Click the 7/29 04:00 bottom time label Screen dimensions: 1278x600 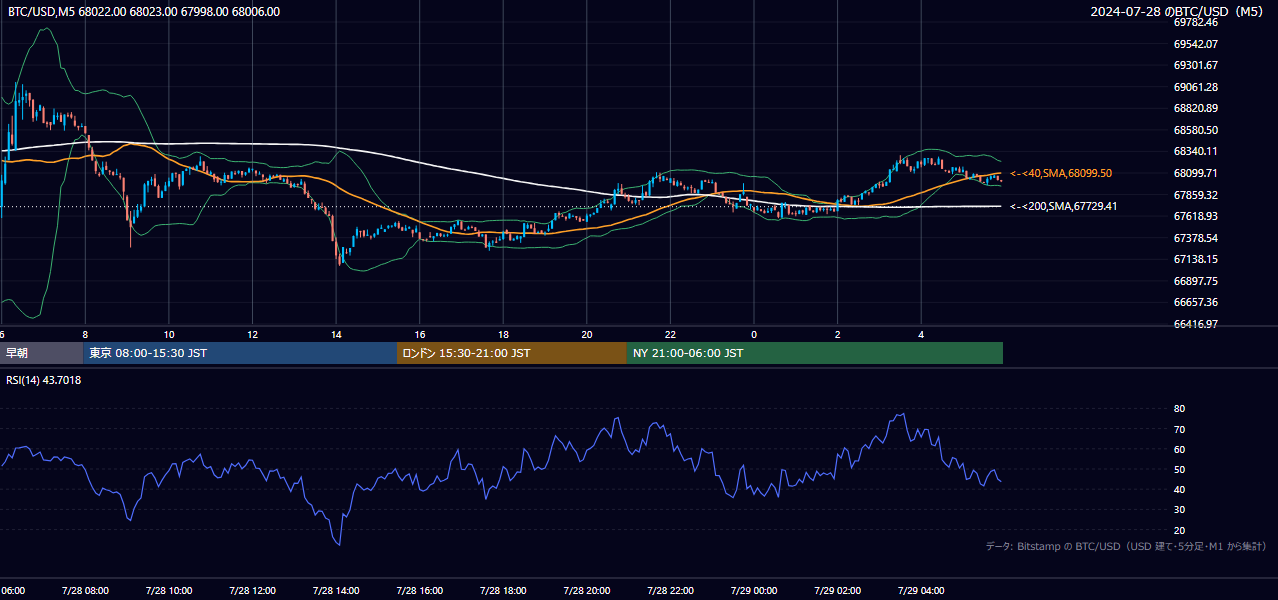tap(921, 590)
